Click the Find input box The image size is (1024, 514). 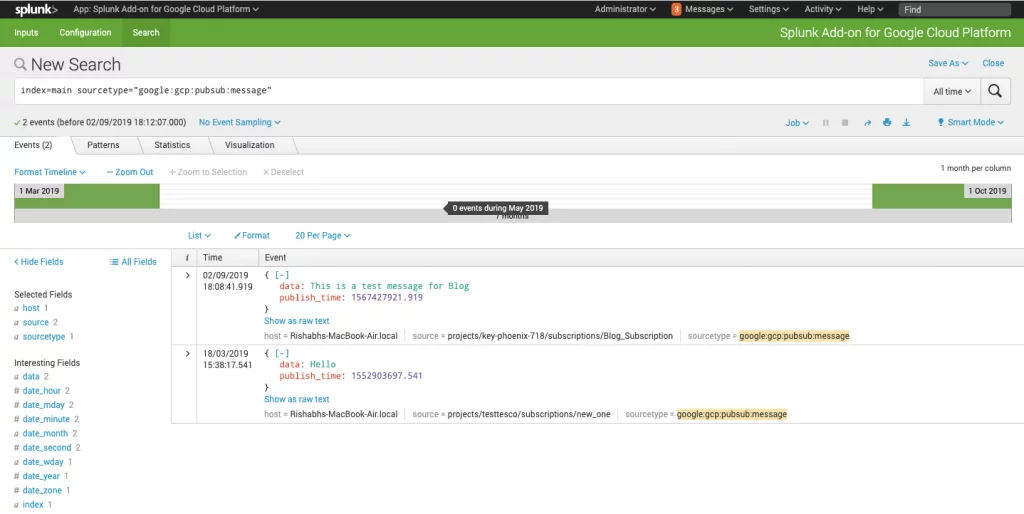[x=954, y=9]
